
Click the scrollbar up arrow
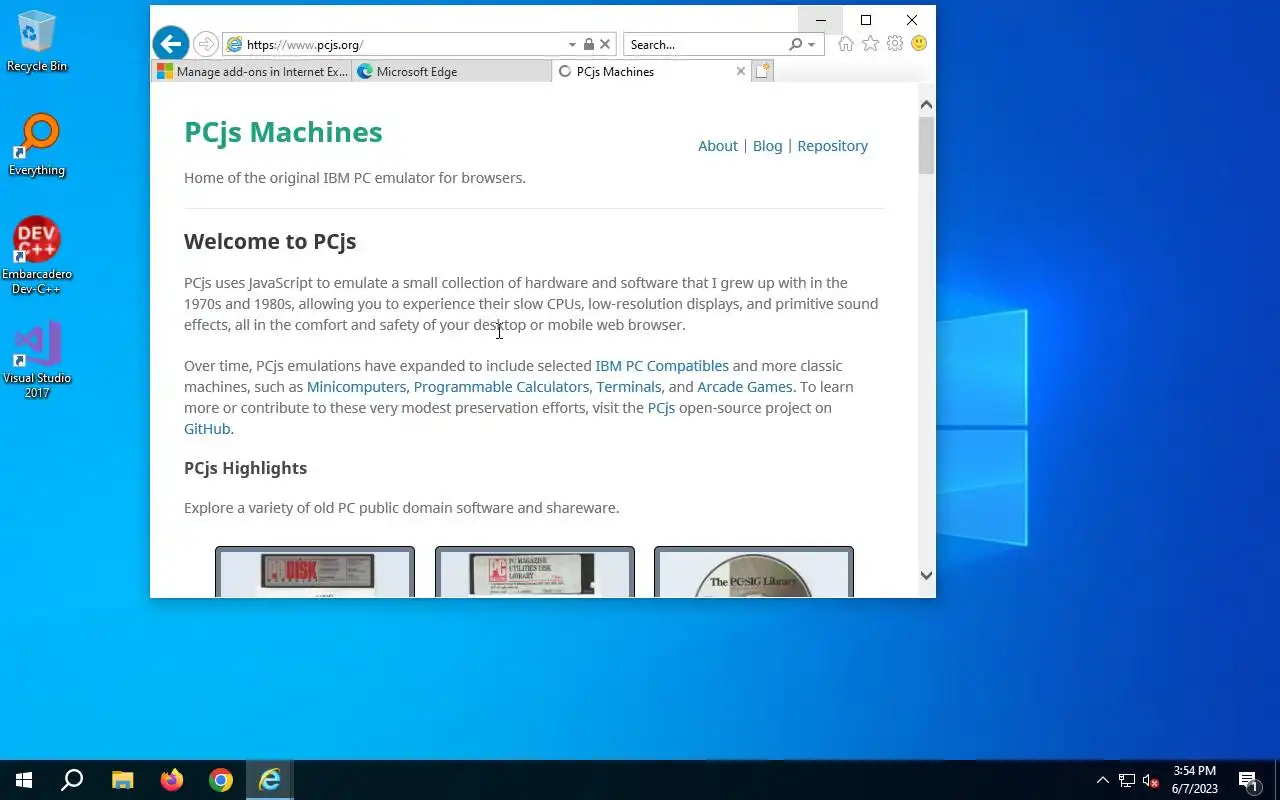(926, 105)
